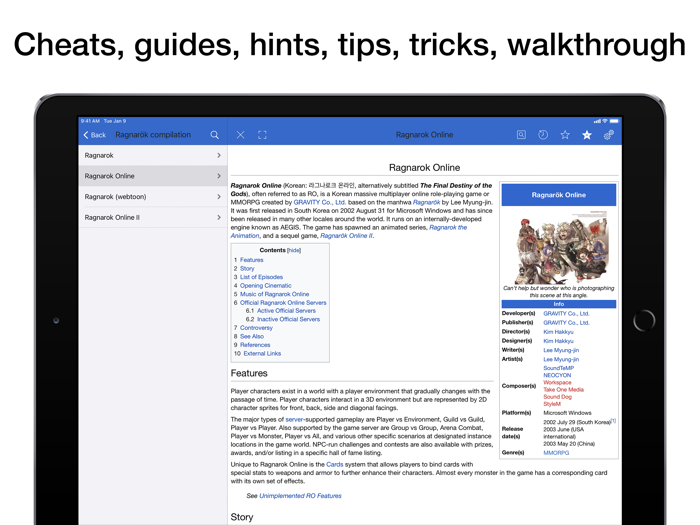Open Ragnarok the Animation link

click(x=448, y=227)
